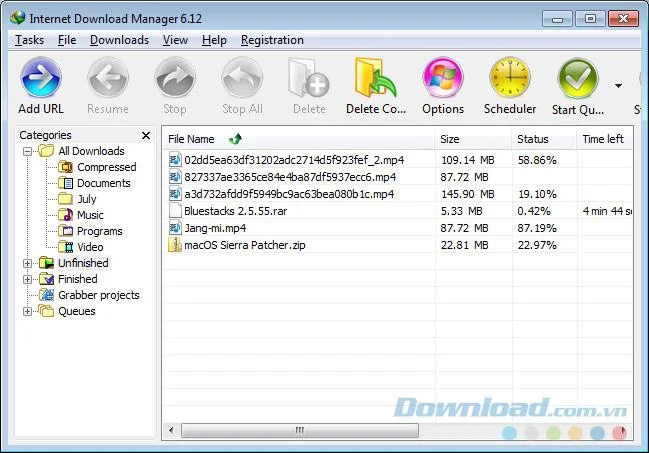Select the Unfinished category
The image size is (649, 453).
pos(83,263)
